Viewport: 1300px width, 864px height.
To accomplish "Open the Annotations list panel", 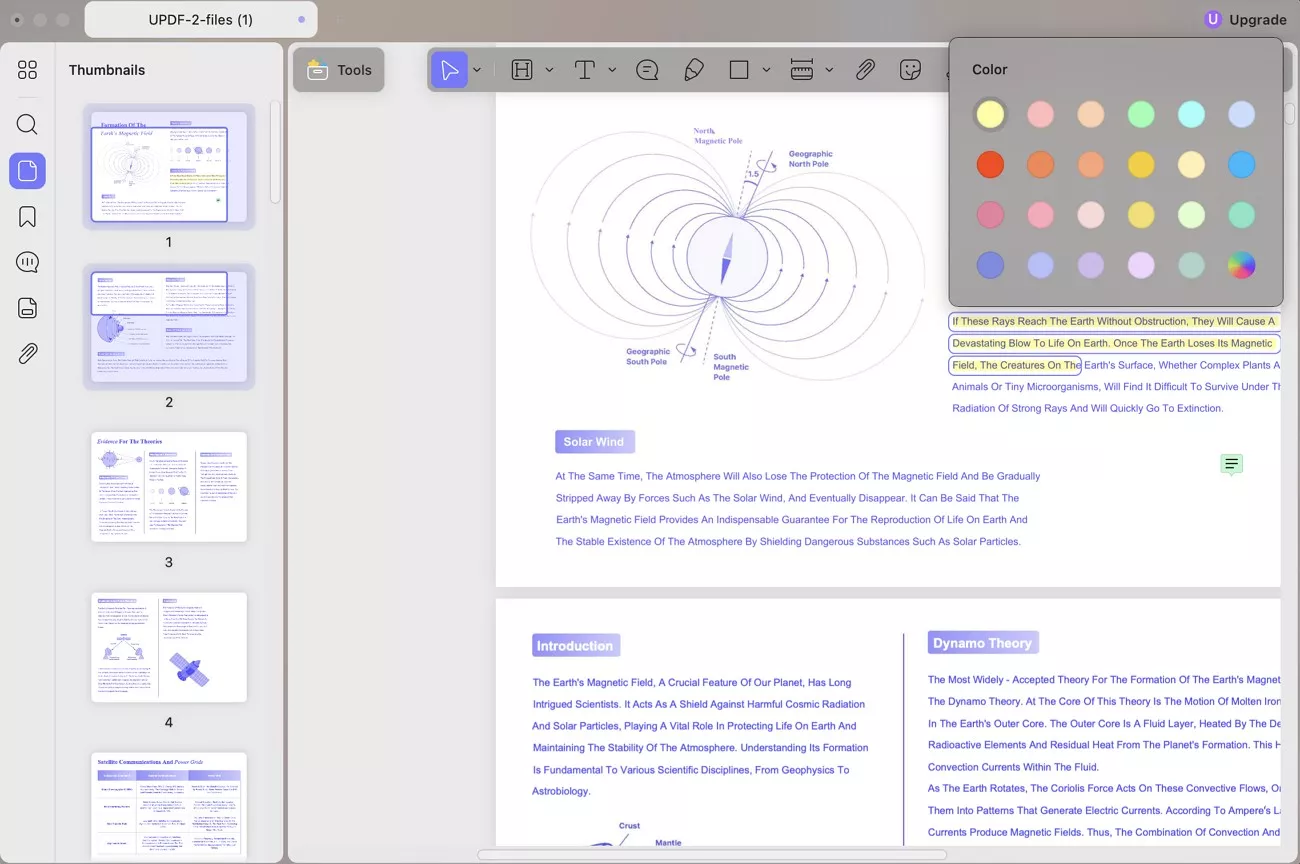I will [27, 262].
